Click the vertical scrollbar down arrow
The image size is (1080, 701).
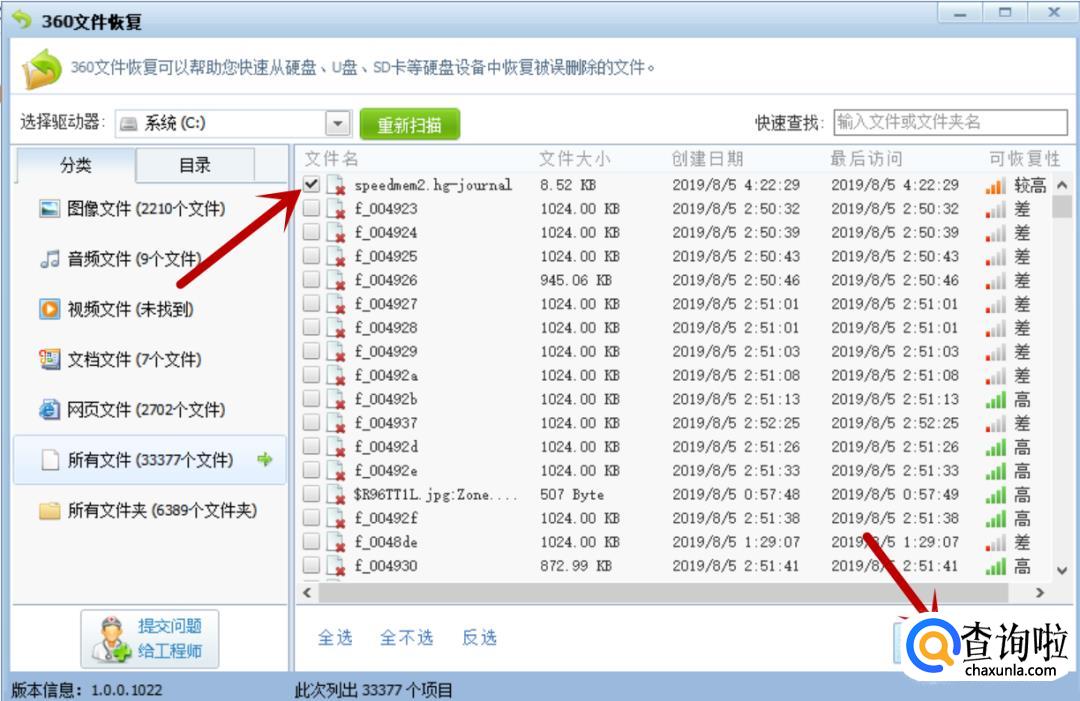[1062, 571]
